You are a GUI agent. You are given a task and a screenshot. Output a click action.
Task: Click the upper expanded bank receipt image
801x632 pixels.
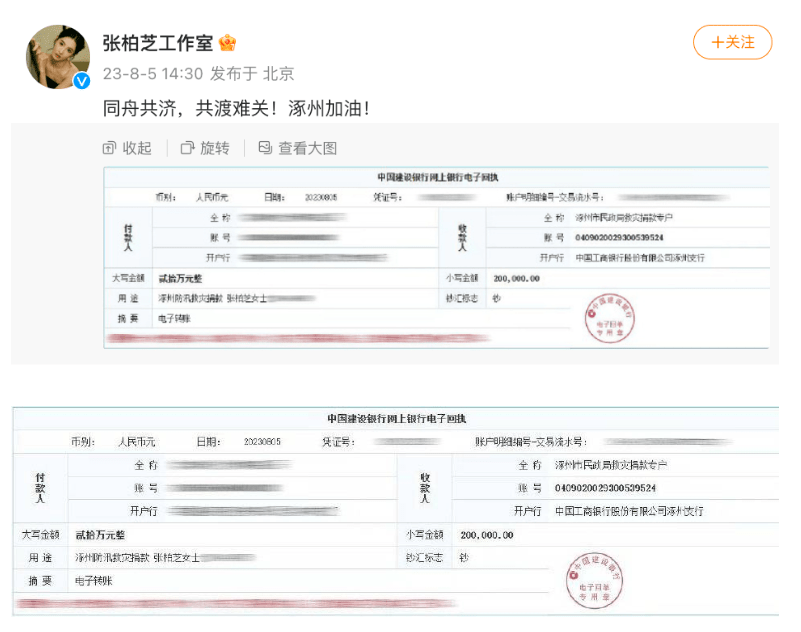tap(437, 257)
